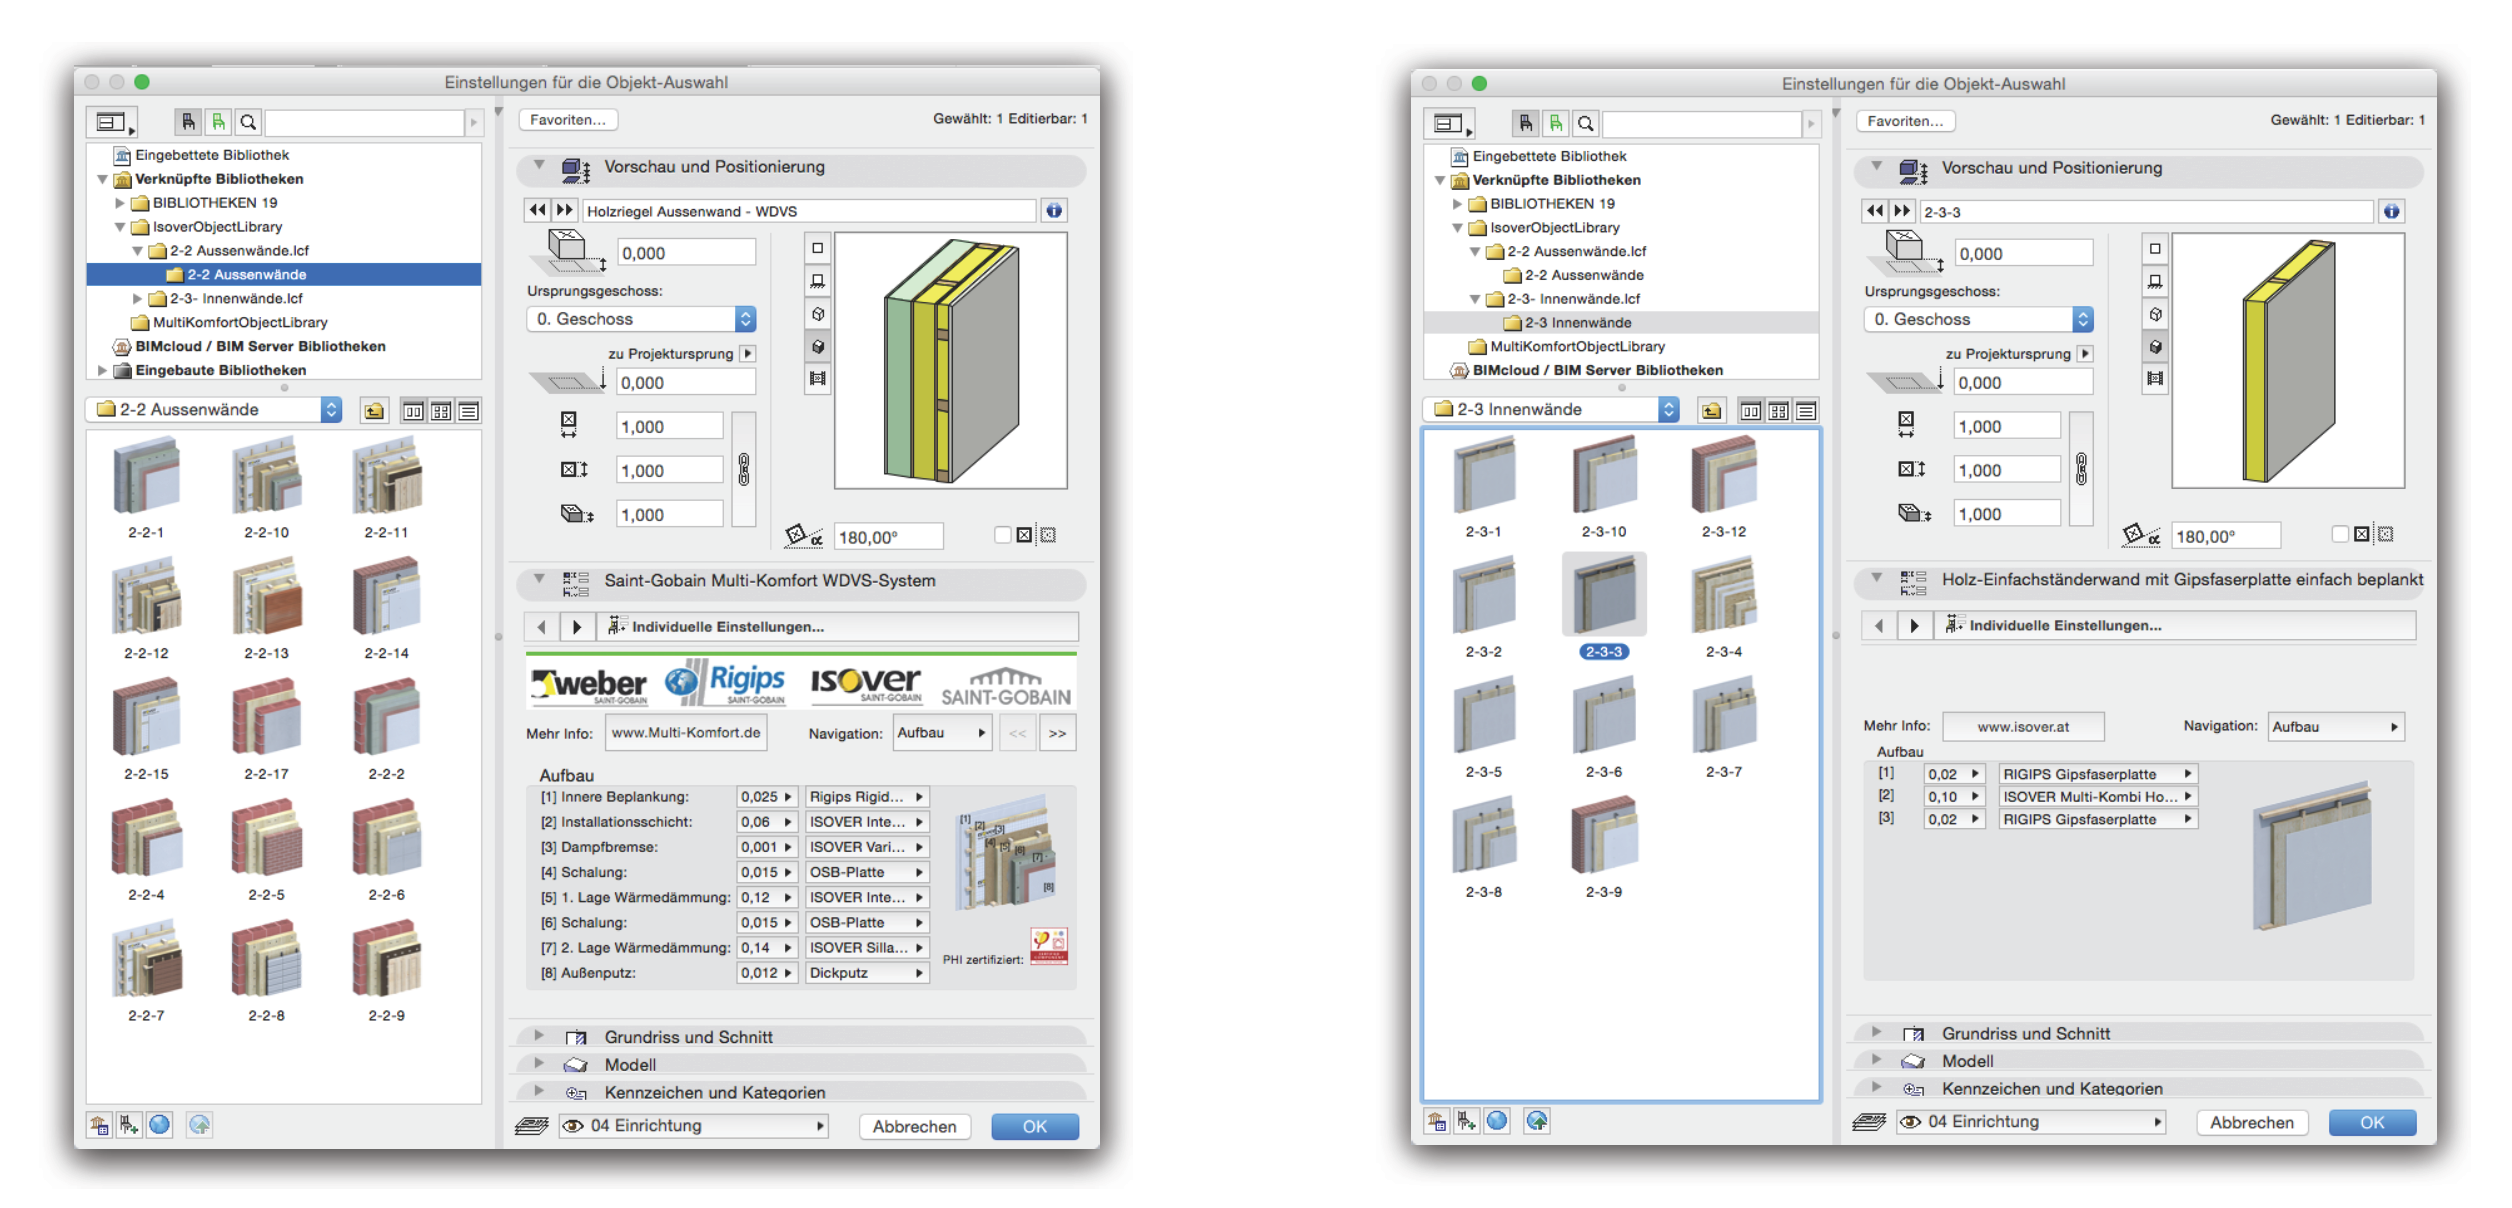Click the Favoriten... button in the left dialog
2512x1208 pixels.
568,120
